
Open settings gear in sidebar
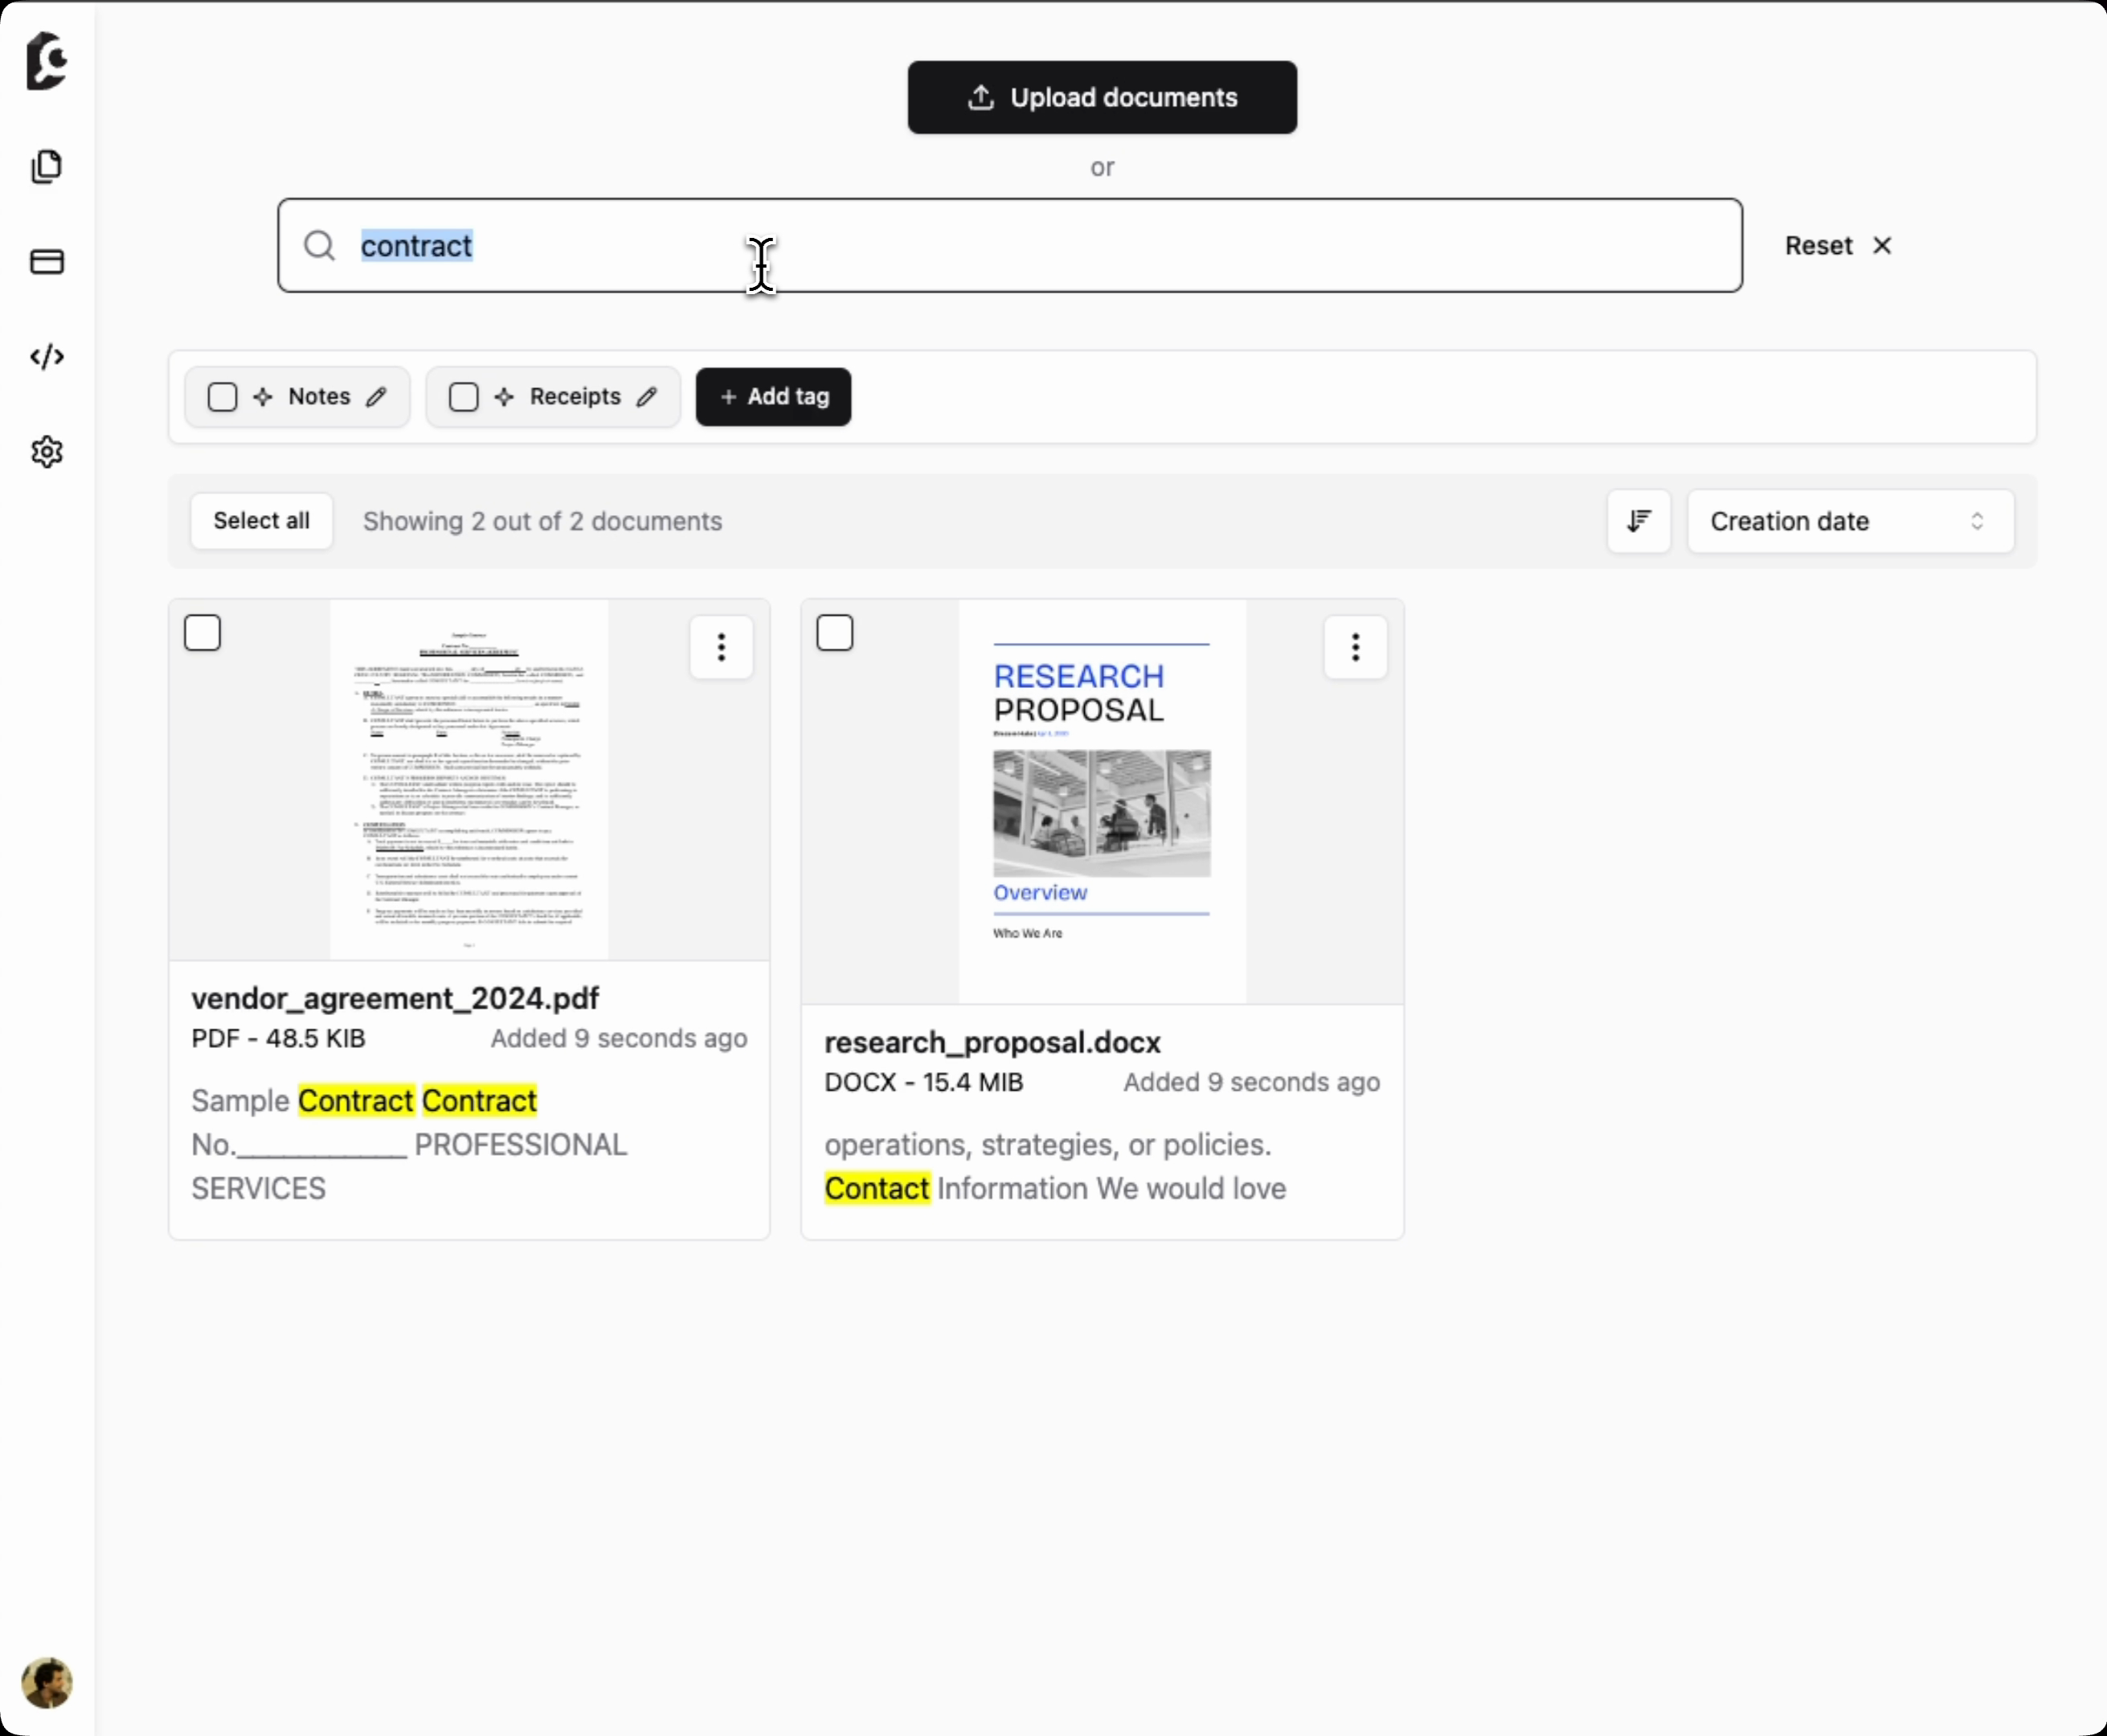click(47, 452)
